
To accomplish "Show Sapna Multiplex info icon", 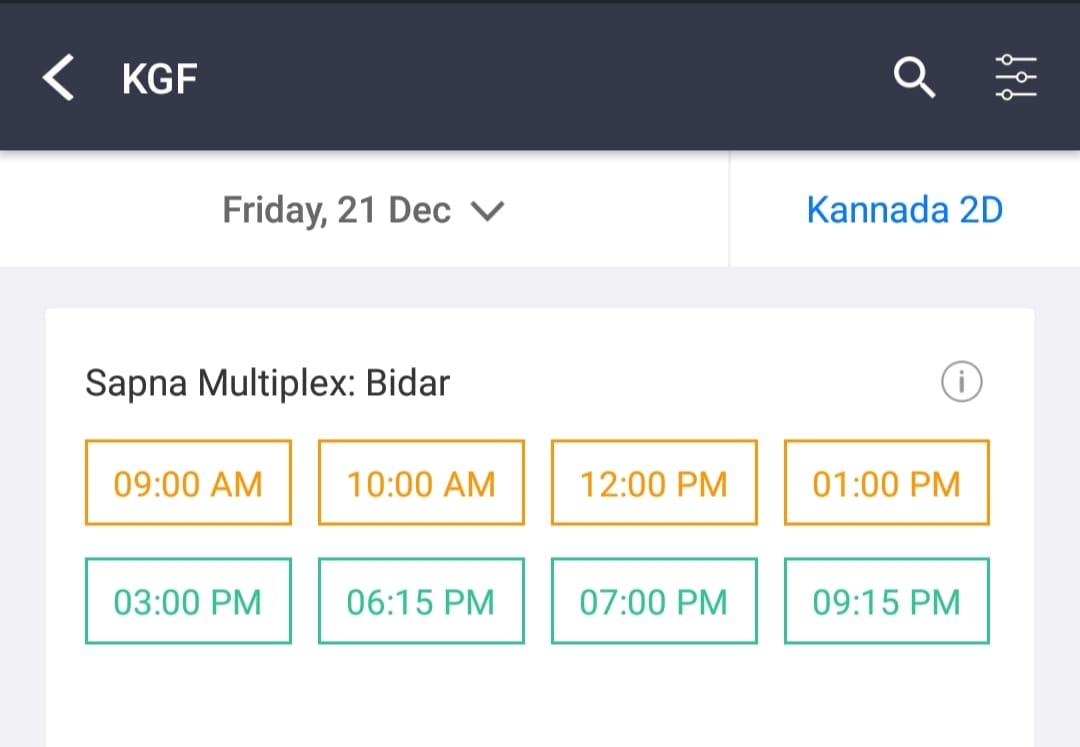I will 962,381.
